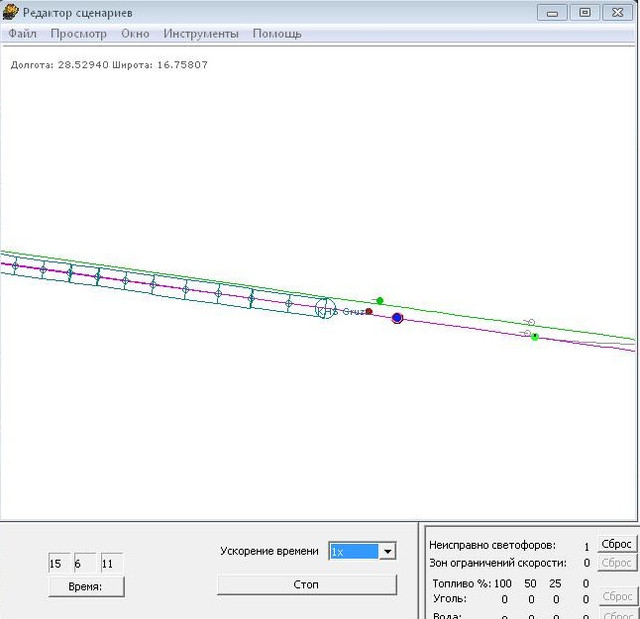Click the dark green signal dot above the track
640x619 pixels.
point(380,301)
